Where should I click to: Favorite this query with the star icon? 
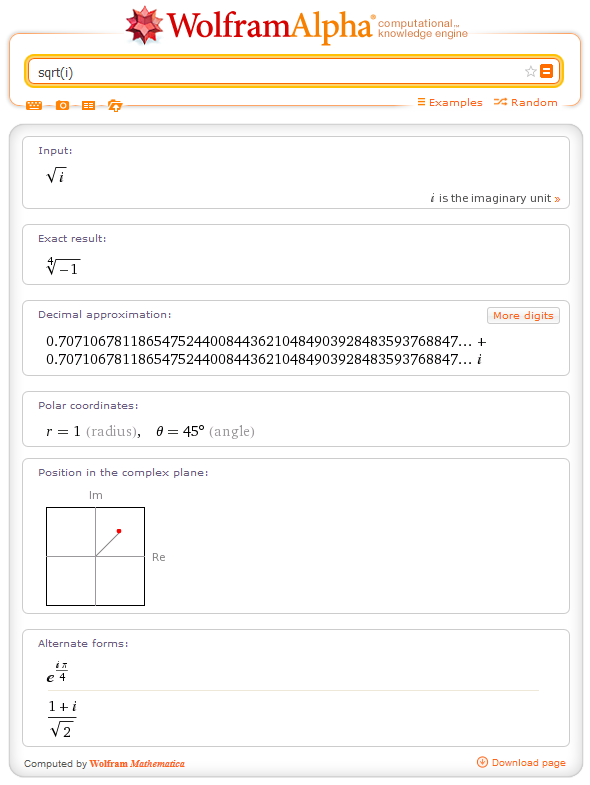coord(531,72)
